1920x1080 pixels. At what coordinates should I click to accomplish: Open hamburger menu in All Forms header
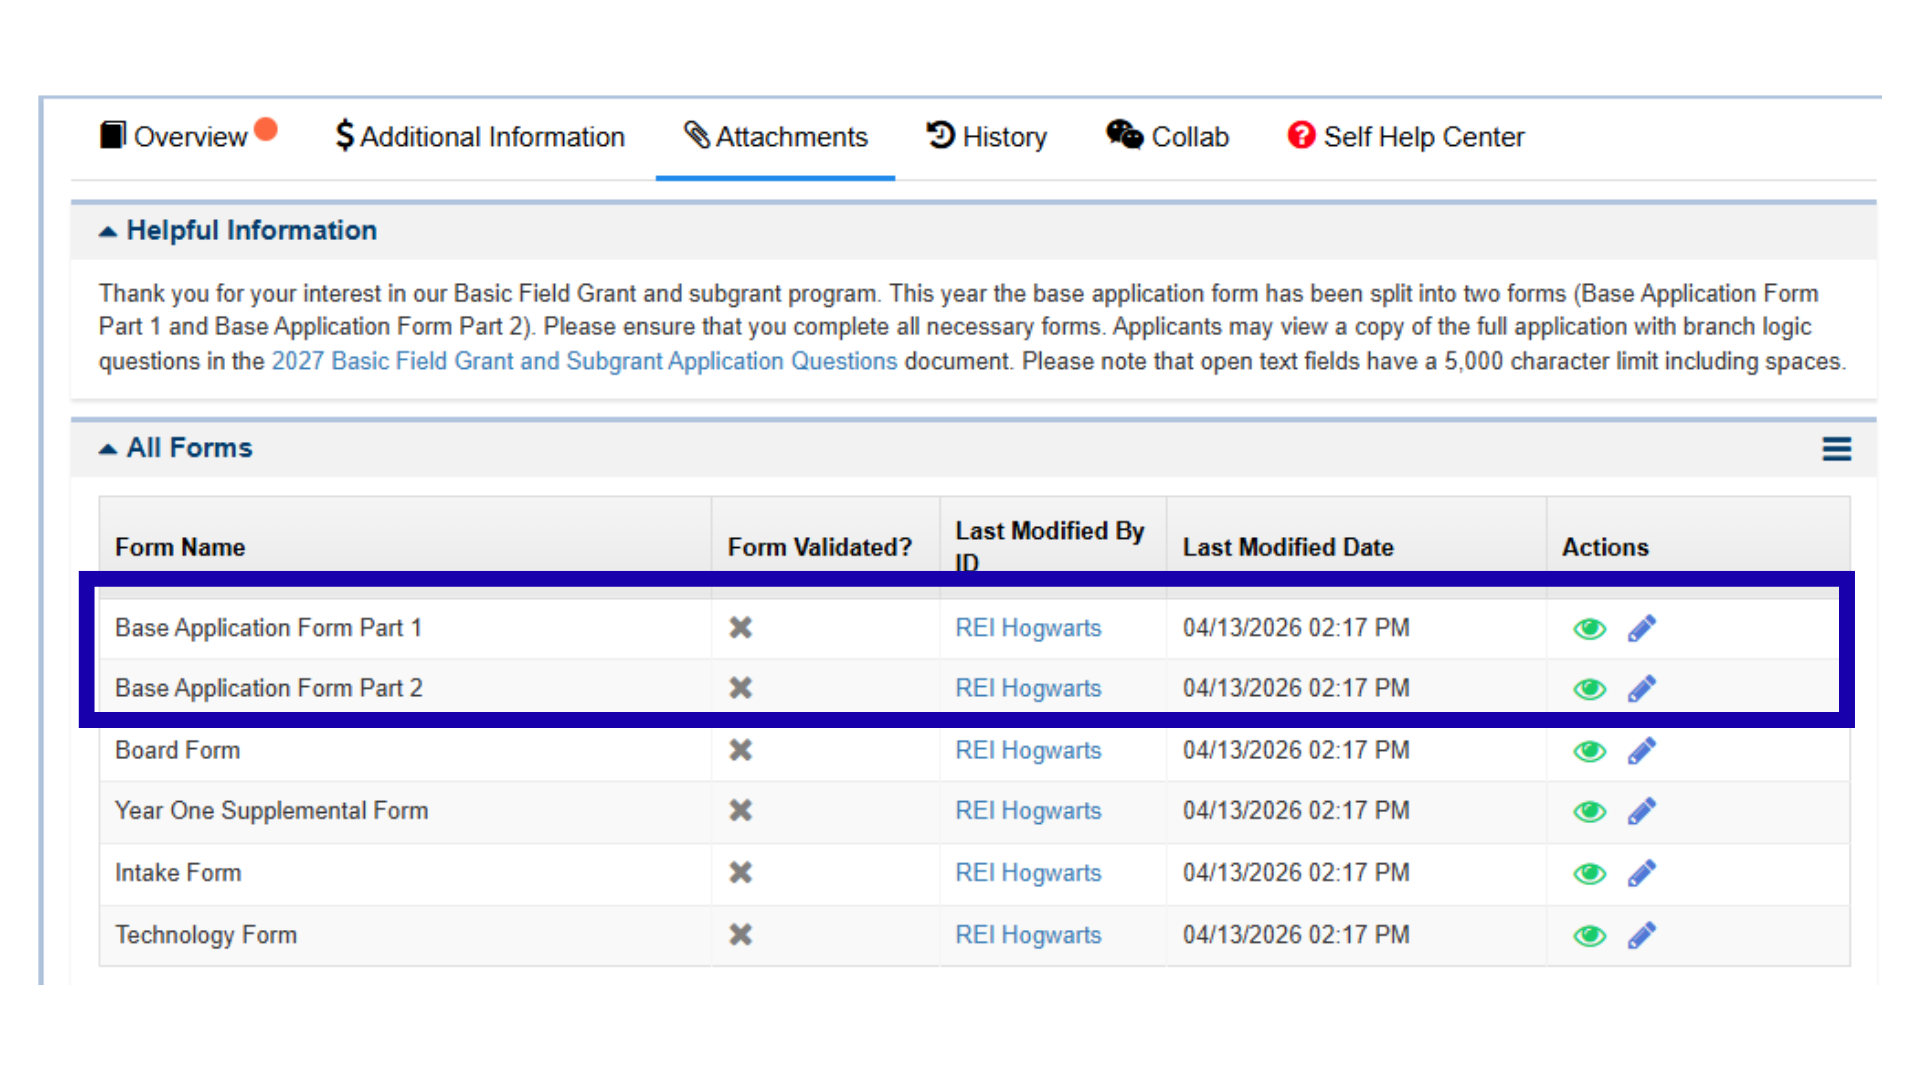(x=1836, y=449)
